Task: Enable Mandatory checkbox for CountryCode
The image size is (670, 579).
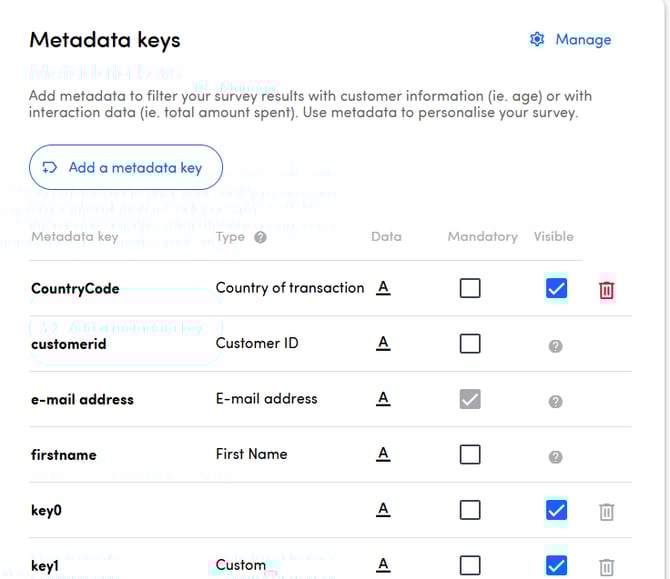Action: (470, 289)
